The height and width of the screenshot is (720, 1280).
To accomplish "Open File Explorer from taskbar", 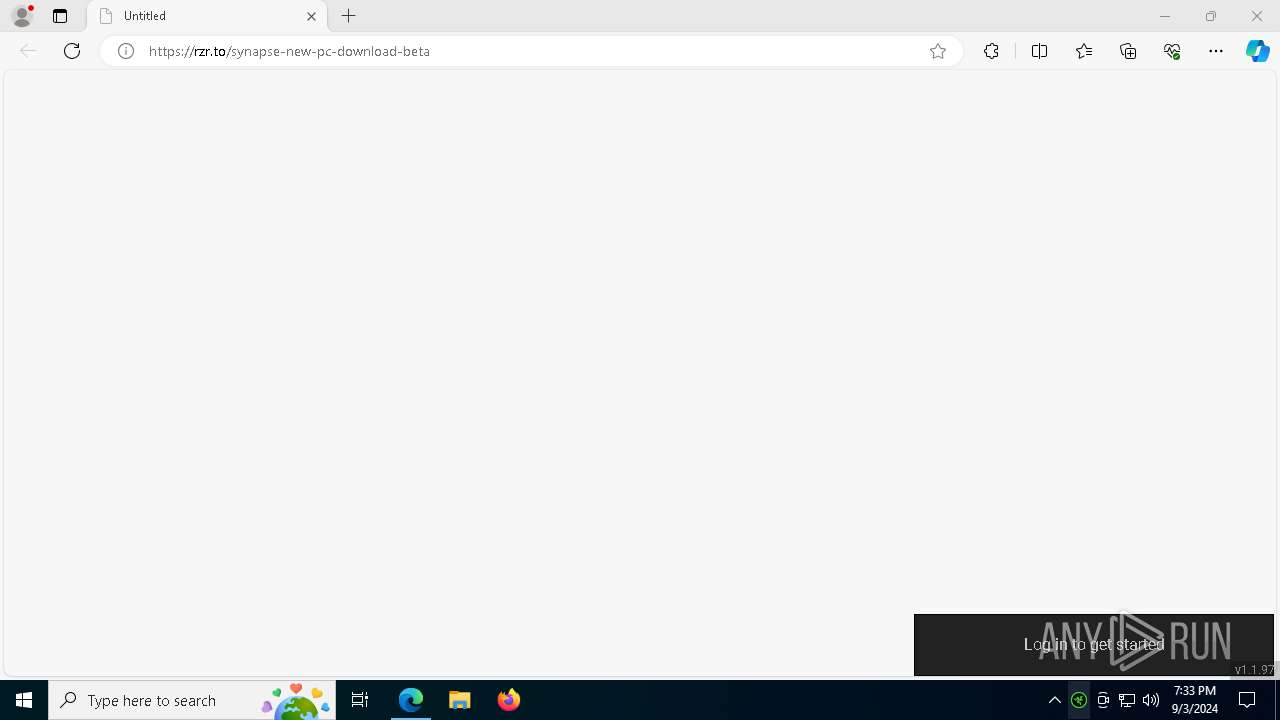I will click(x=460, y=700).
